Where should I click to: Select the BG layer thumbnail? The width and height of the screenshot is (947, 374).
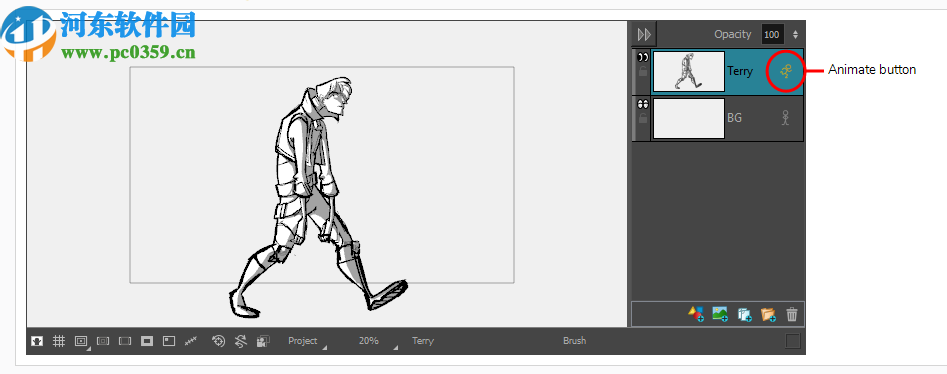coord(689,118)
